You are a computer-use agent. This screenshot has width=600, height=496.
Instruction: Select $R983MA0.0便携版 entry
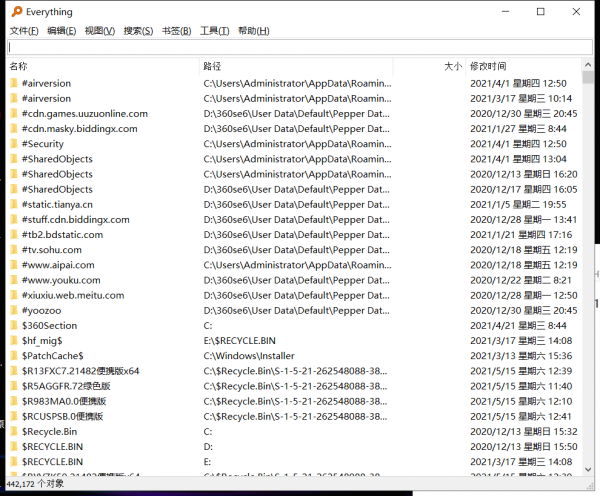click(x=64, y=401)
